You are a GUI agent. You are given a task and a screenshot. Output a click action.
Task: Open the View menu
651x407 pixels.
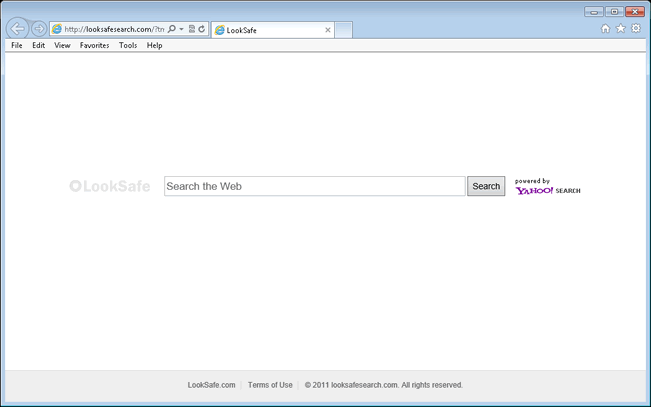(x=62, y=45)
